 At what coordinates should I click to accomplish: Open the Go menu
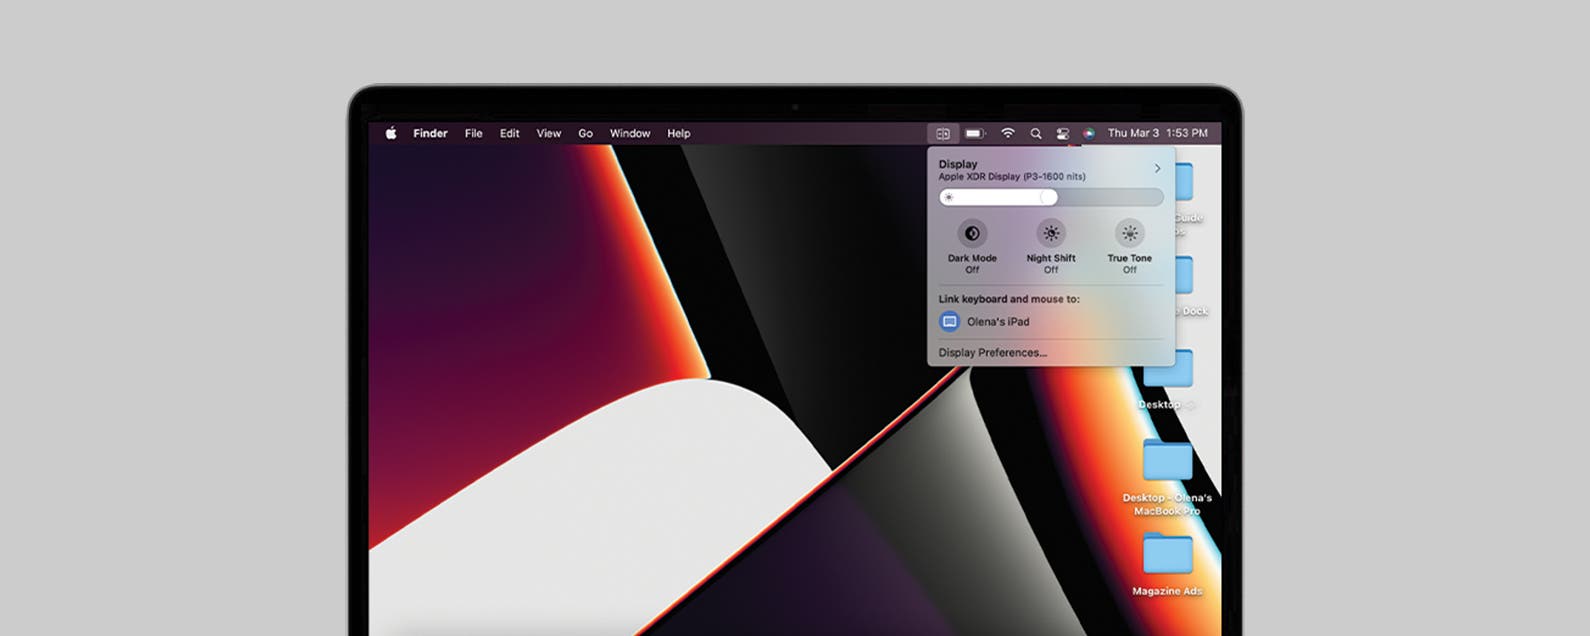coord(585,133)
